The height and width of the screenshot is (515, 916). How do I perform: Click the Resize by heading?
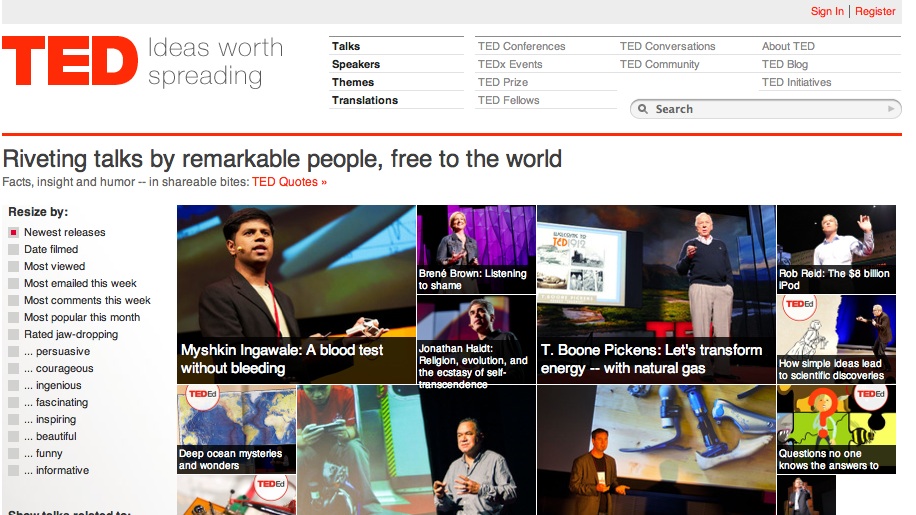tap(38, 212)
